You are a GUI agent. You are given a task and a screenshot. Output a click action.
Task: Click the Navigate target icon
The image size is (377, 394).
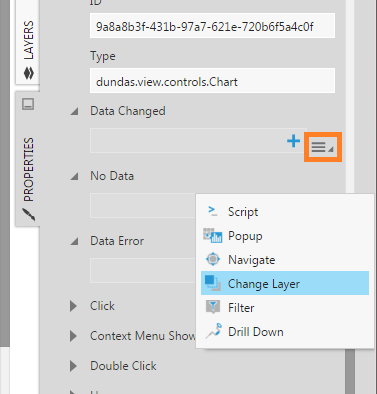click(213, 259)
